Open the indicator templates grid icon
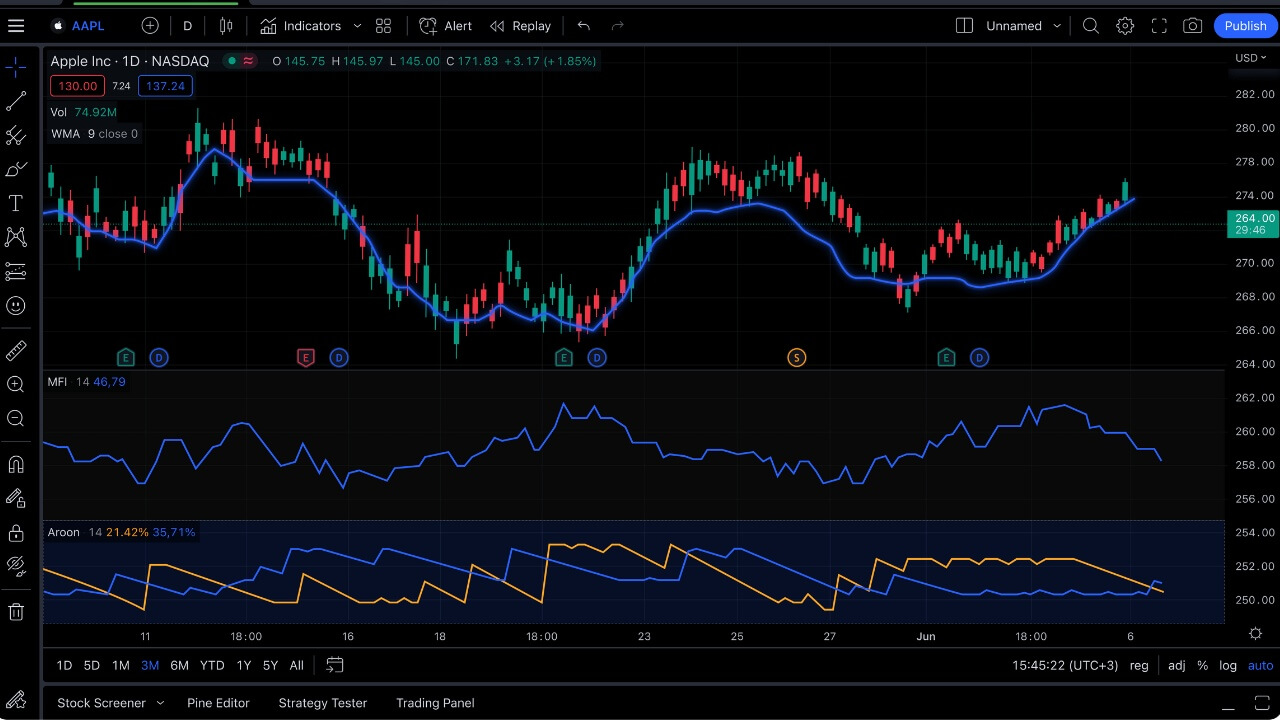The width and height of the screenshot is (1280, 720). pyautogui.click(x=383, y=26)
